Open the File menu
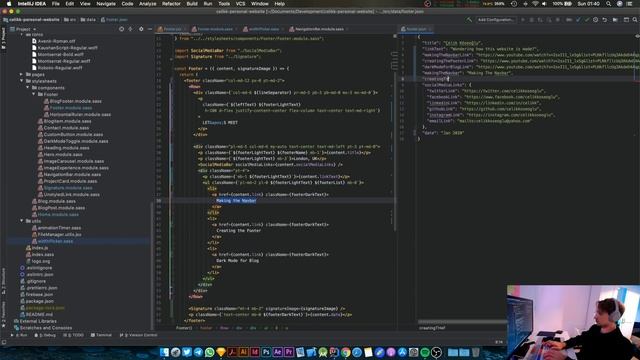This screenshot has width=640, height=360. [56, 4]
